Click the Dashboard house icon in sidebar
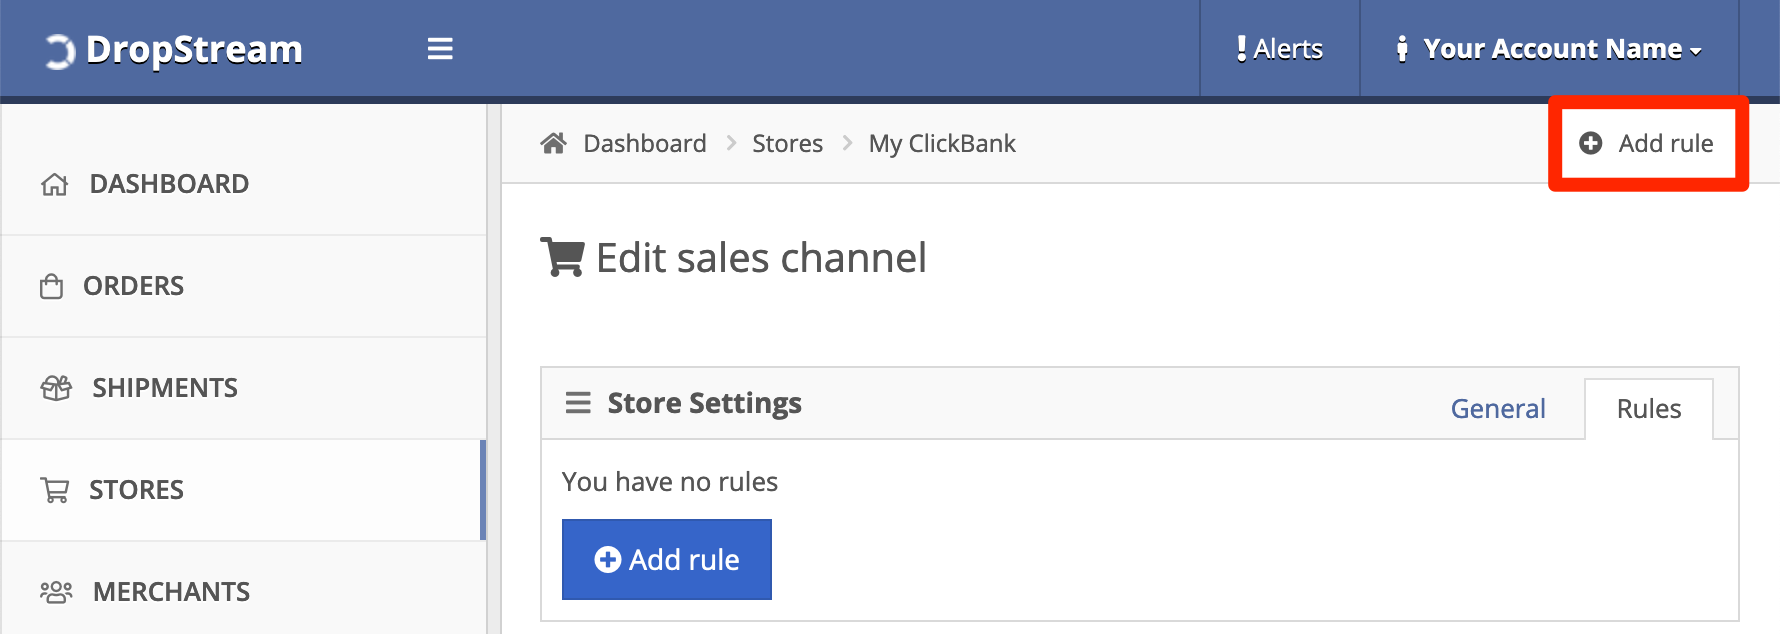 55,184
